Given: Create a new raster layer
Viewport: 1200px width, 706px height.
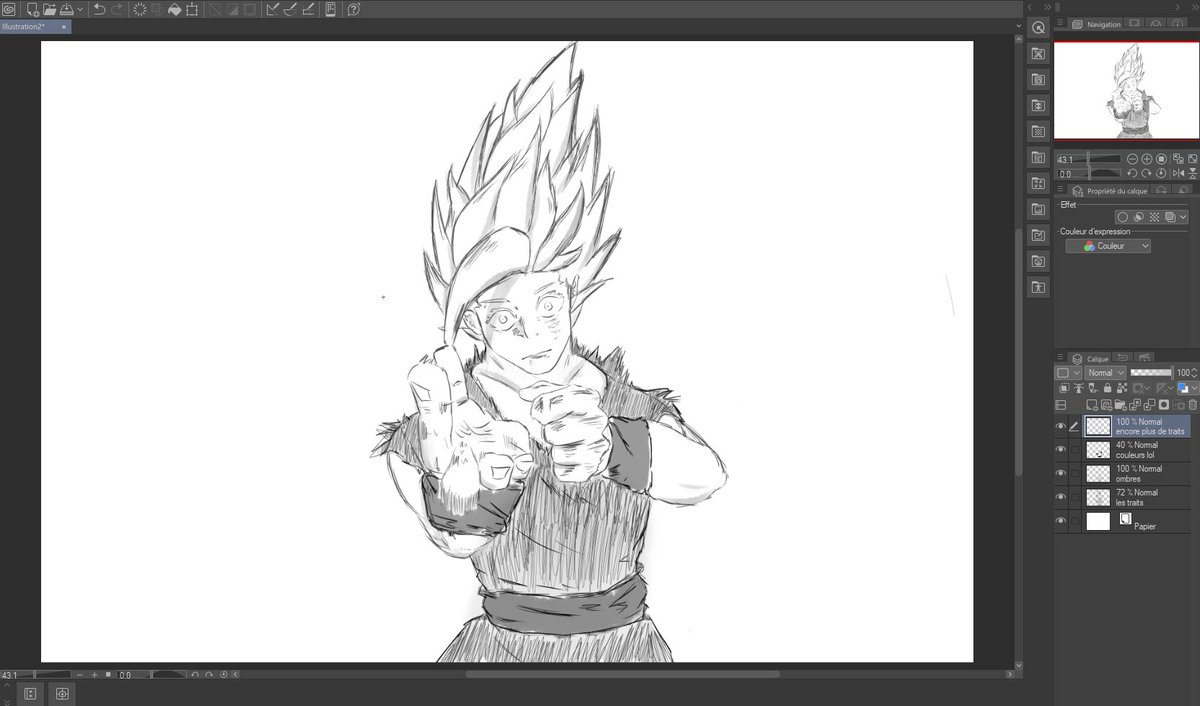Looking at the screenshot, I should (1092, 406).
